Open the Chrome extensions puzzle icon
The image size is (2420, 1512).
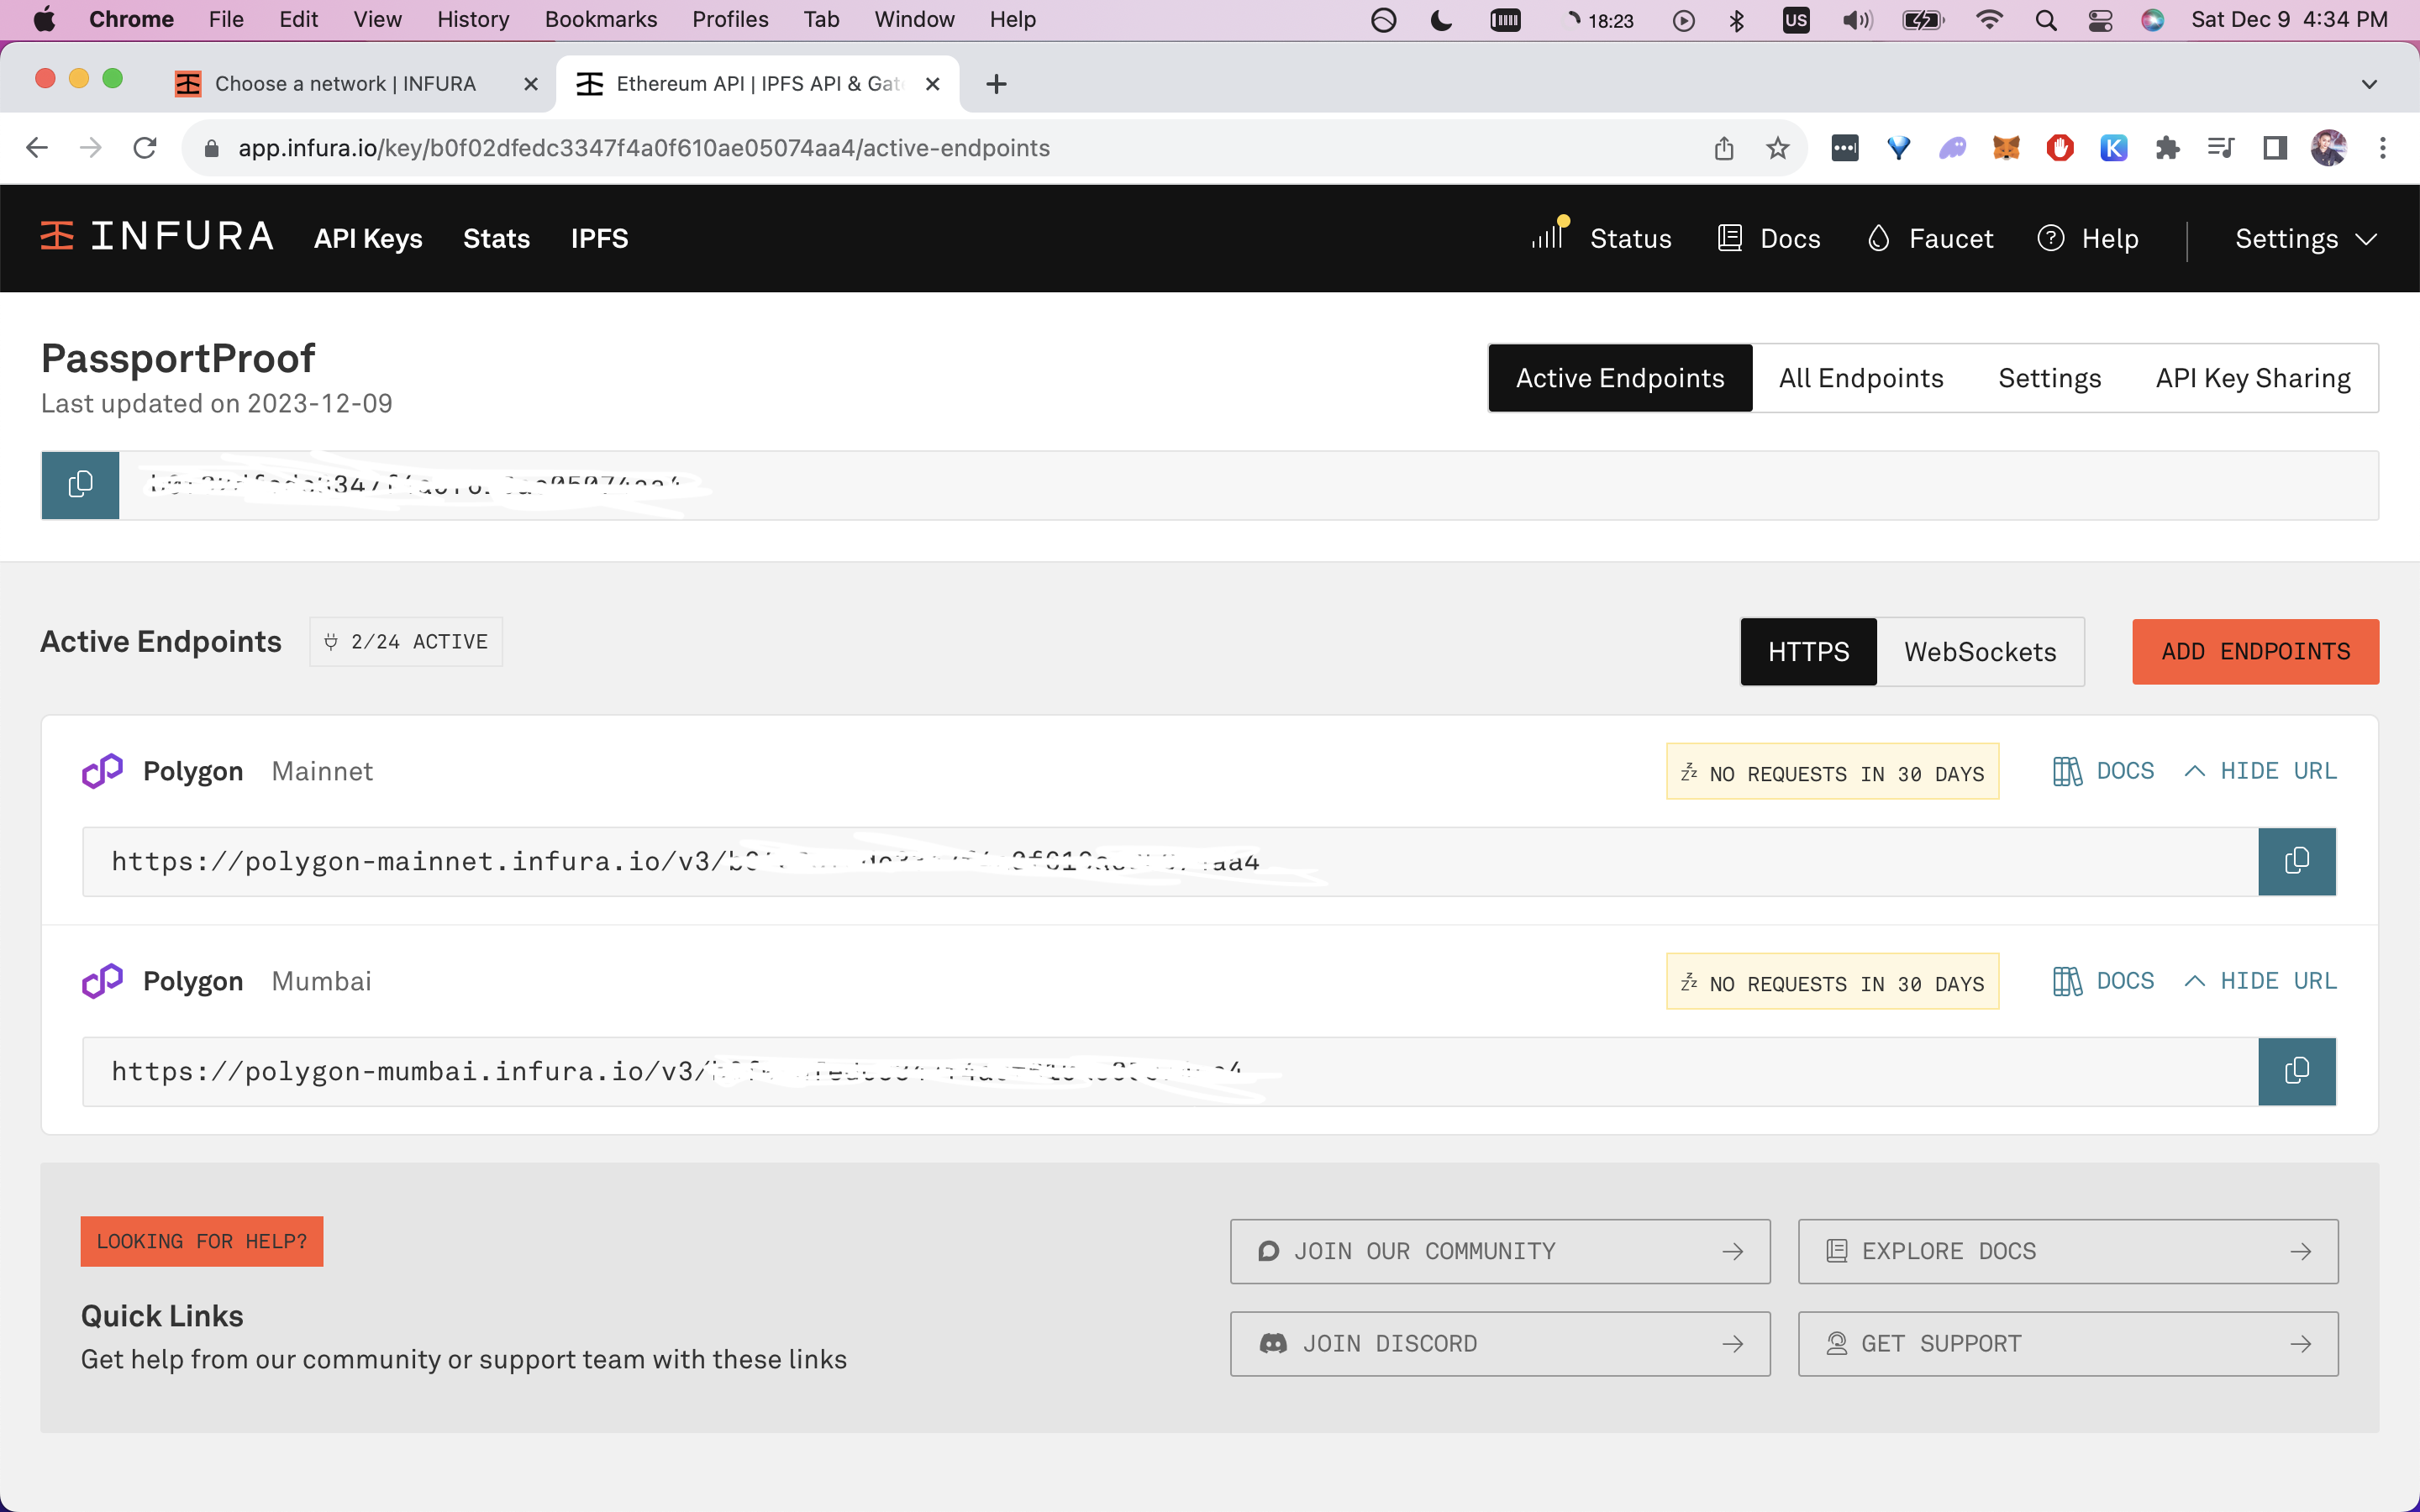pos(2167,148)
